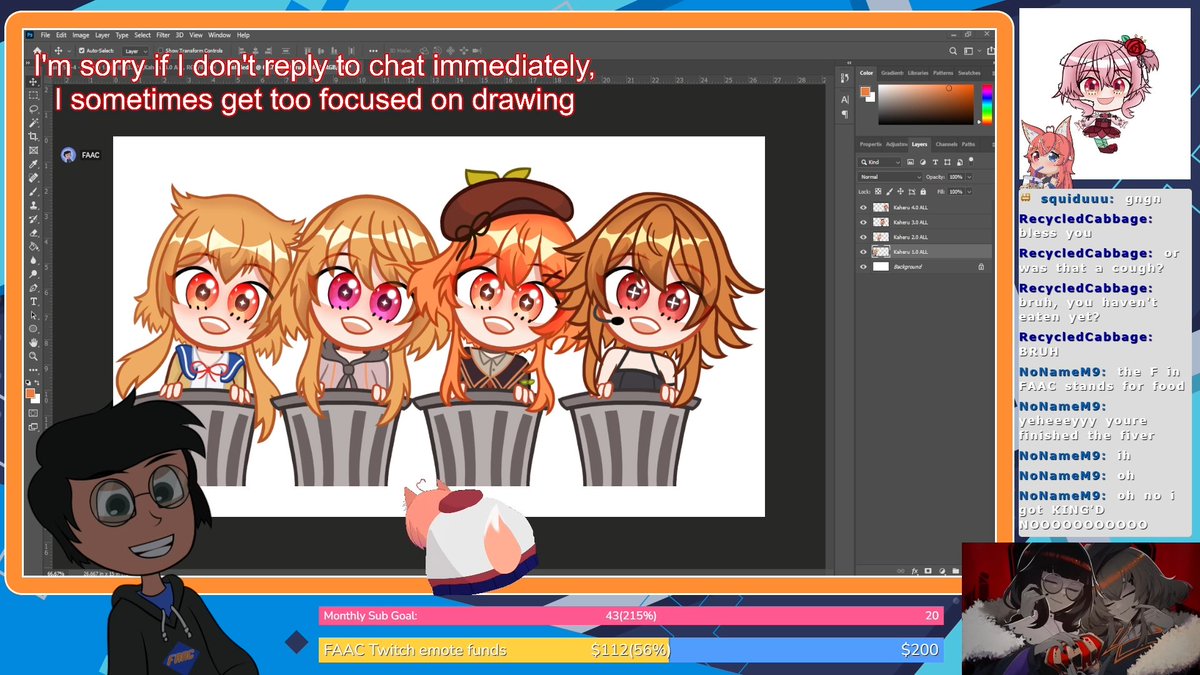Switch to the Channels tab

(x=946, y=144)
